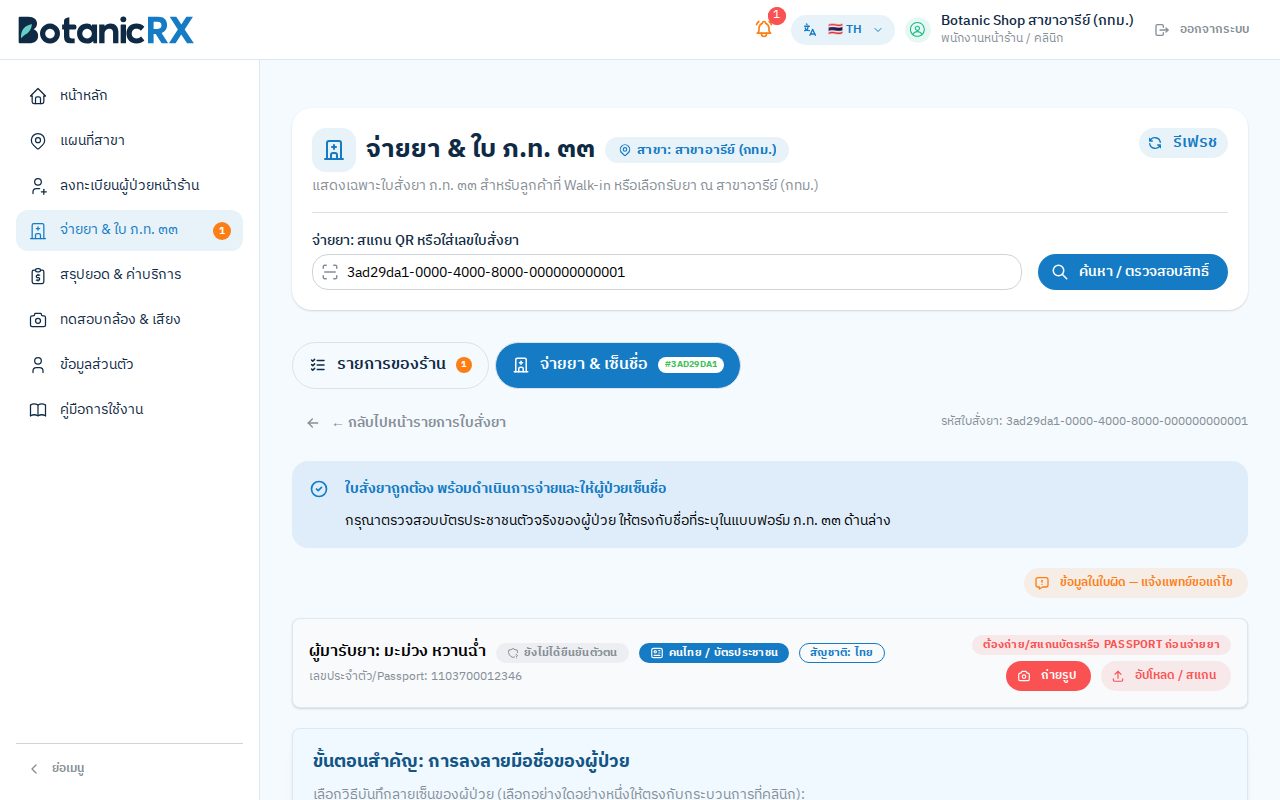Click the map pin icon beside แผนที่สาขา
Screen dimensions: 1280x800
click(x=38, y=141)
